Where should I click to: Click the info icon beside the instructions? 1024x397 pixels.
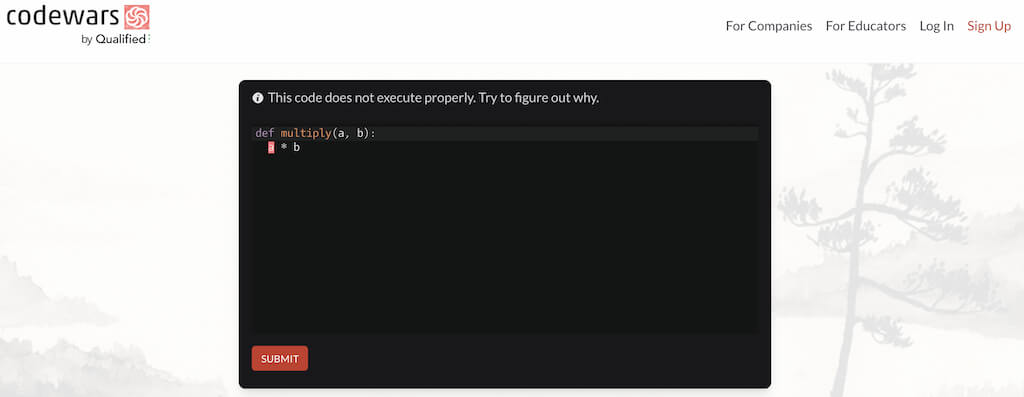258,99
